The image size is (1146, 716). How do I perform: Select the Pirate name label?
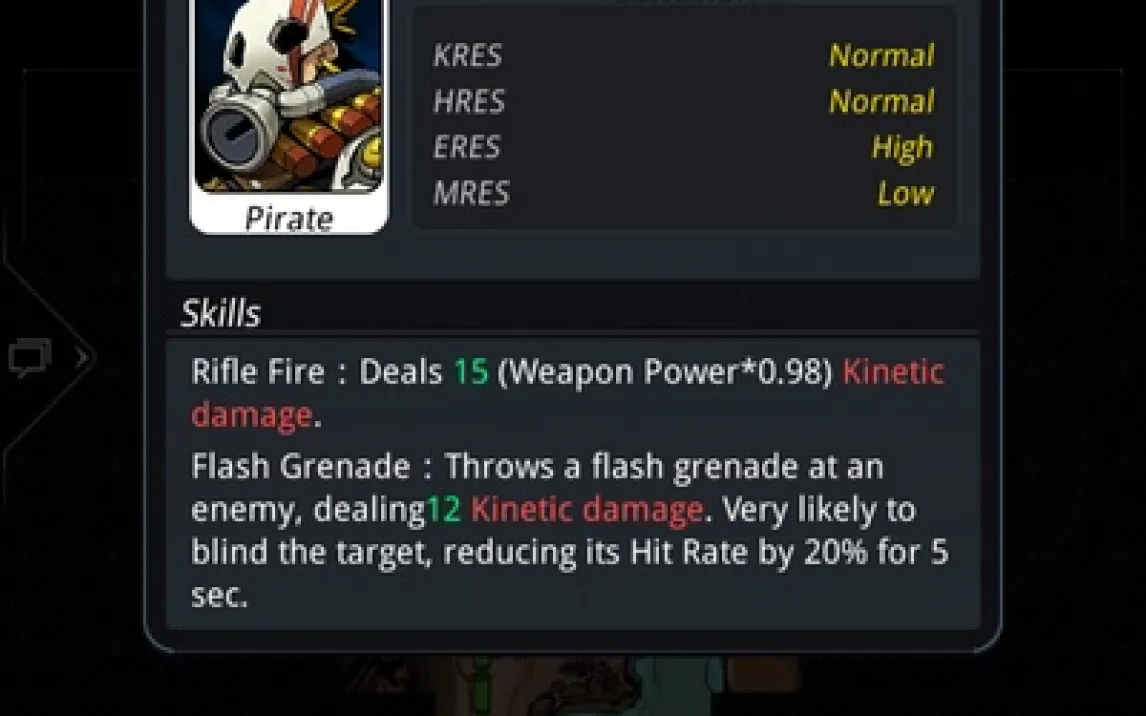click(x=289, y=218)
